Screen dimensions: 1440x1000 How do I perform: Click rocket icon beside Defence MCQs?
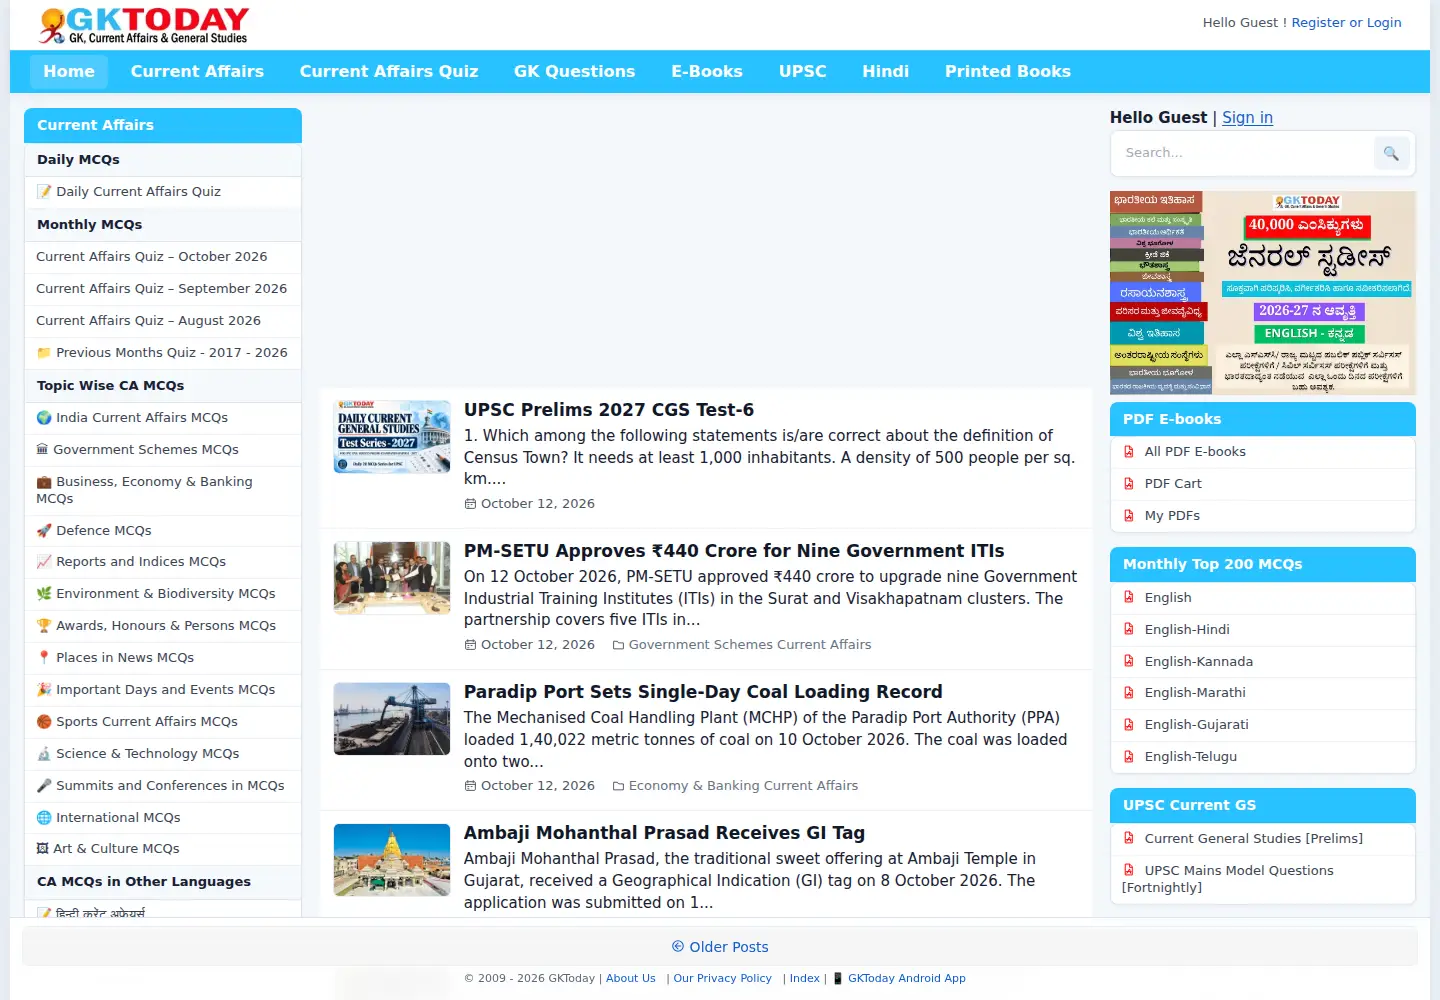pyautogui.click(x=44, y=531)
